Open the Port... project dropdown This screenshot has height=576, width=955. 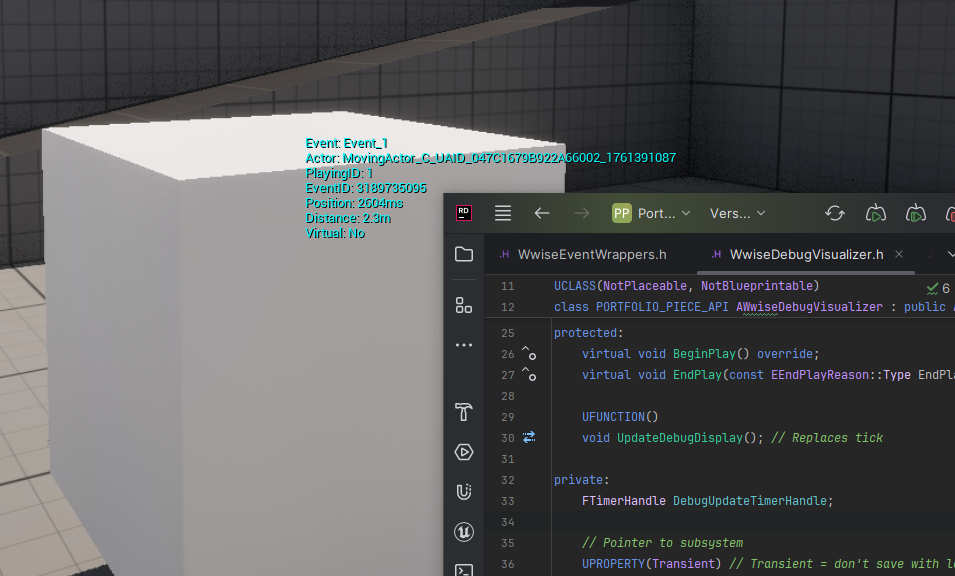[664, 214]
